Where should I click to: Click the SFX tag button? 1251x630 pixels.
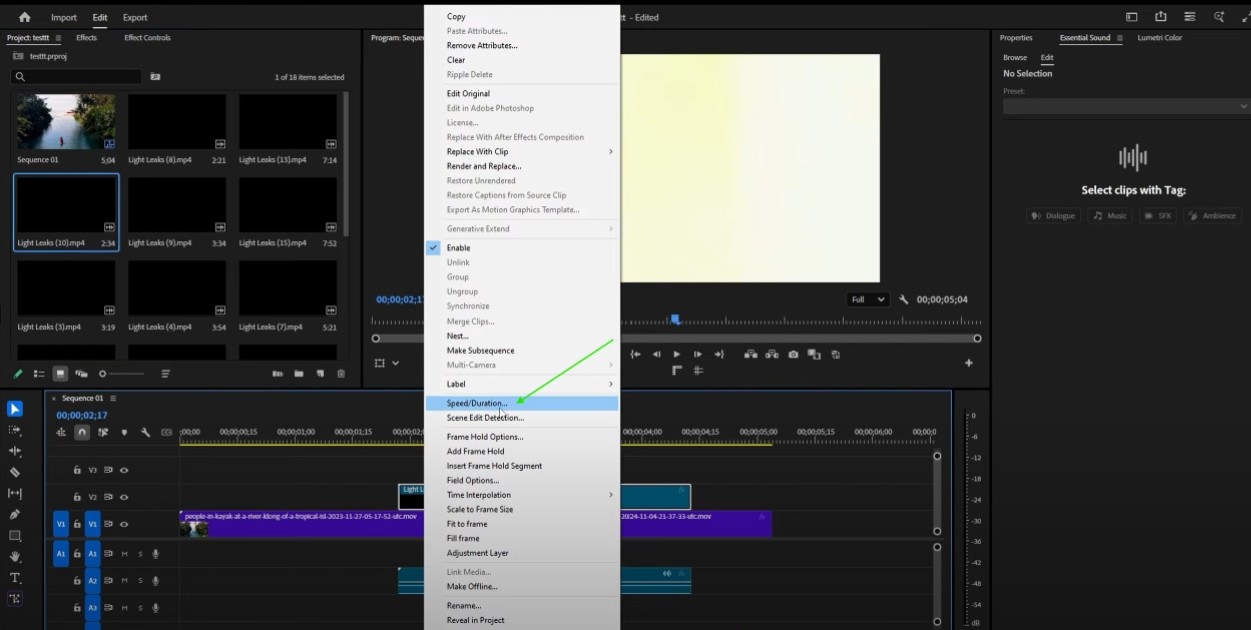(1158, 216)
